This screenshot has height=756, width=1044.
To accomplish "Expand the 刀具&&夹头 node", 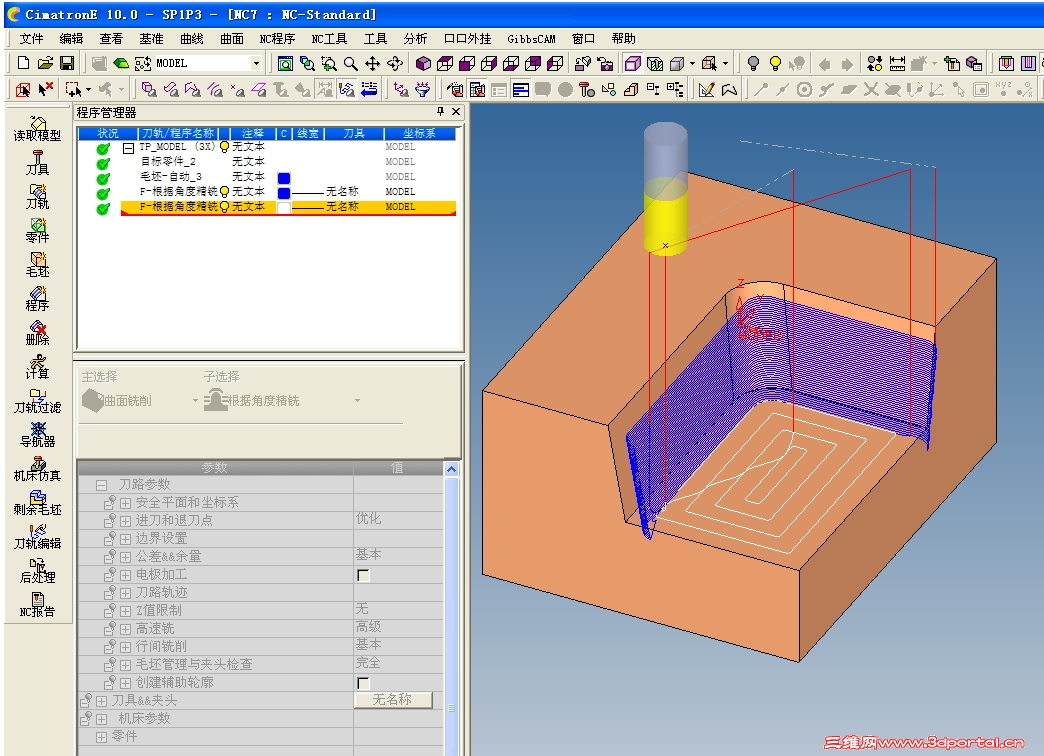I will (x=101, y=701).
